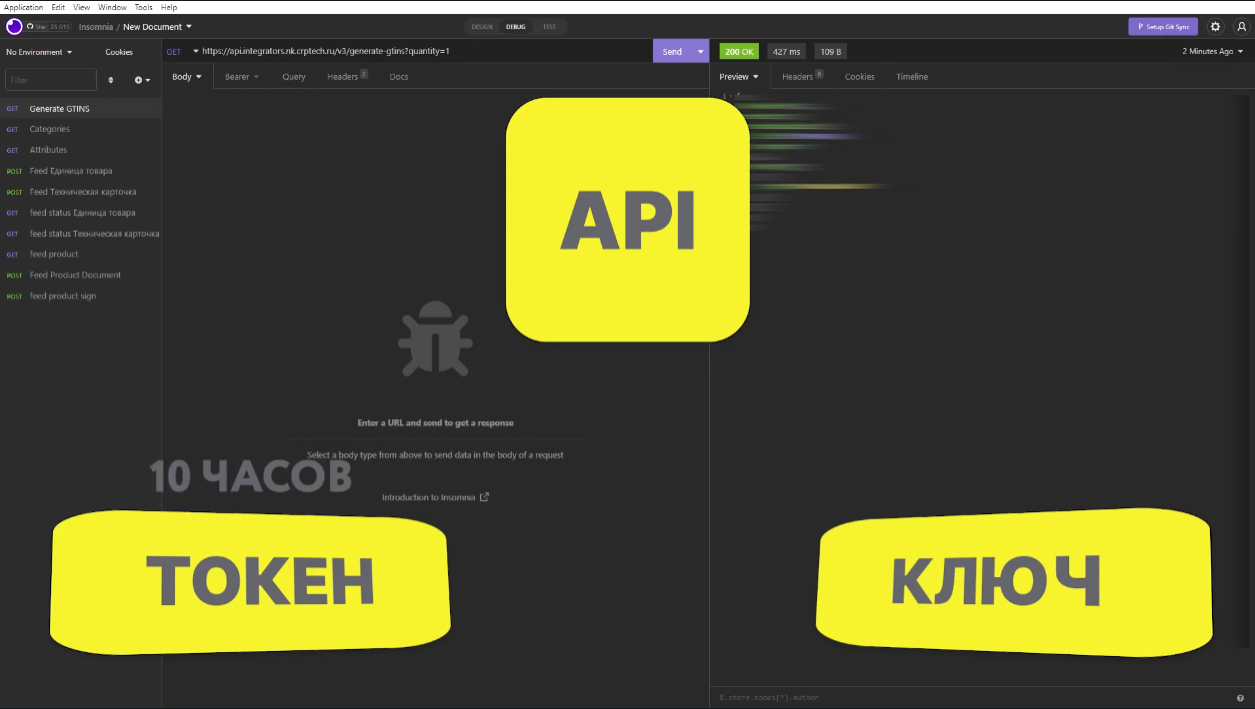Select the Feed Единица товара request
The image size is (1255, 709).
coord(81,171)
